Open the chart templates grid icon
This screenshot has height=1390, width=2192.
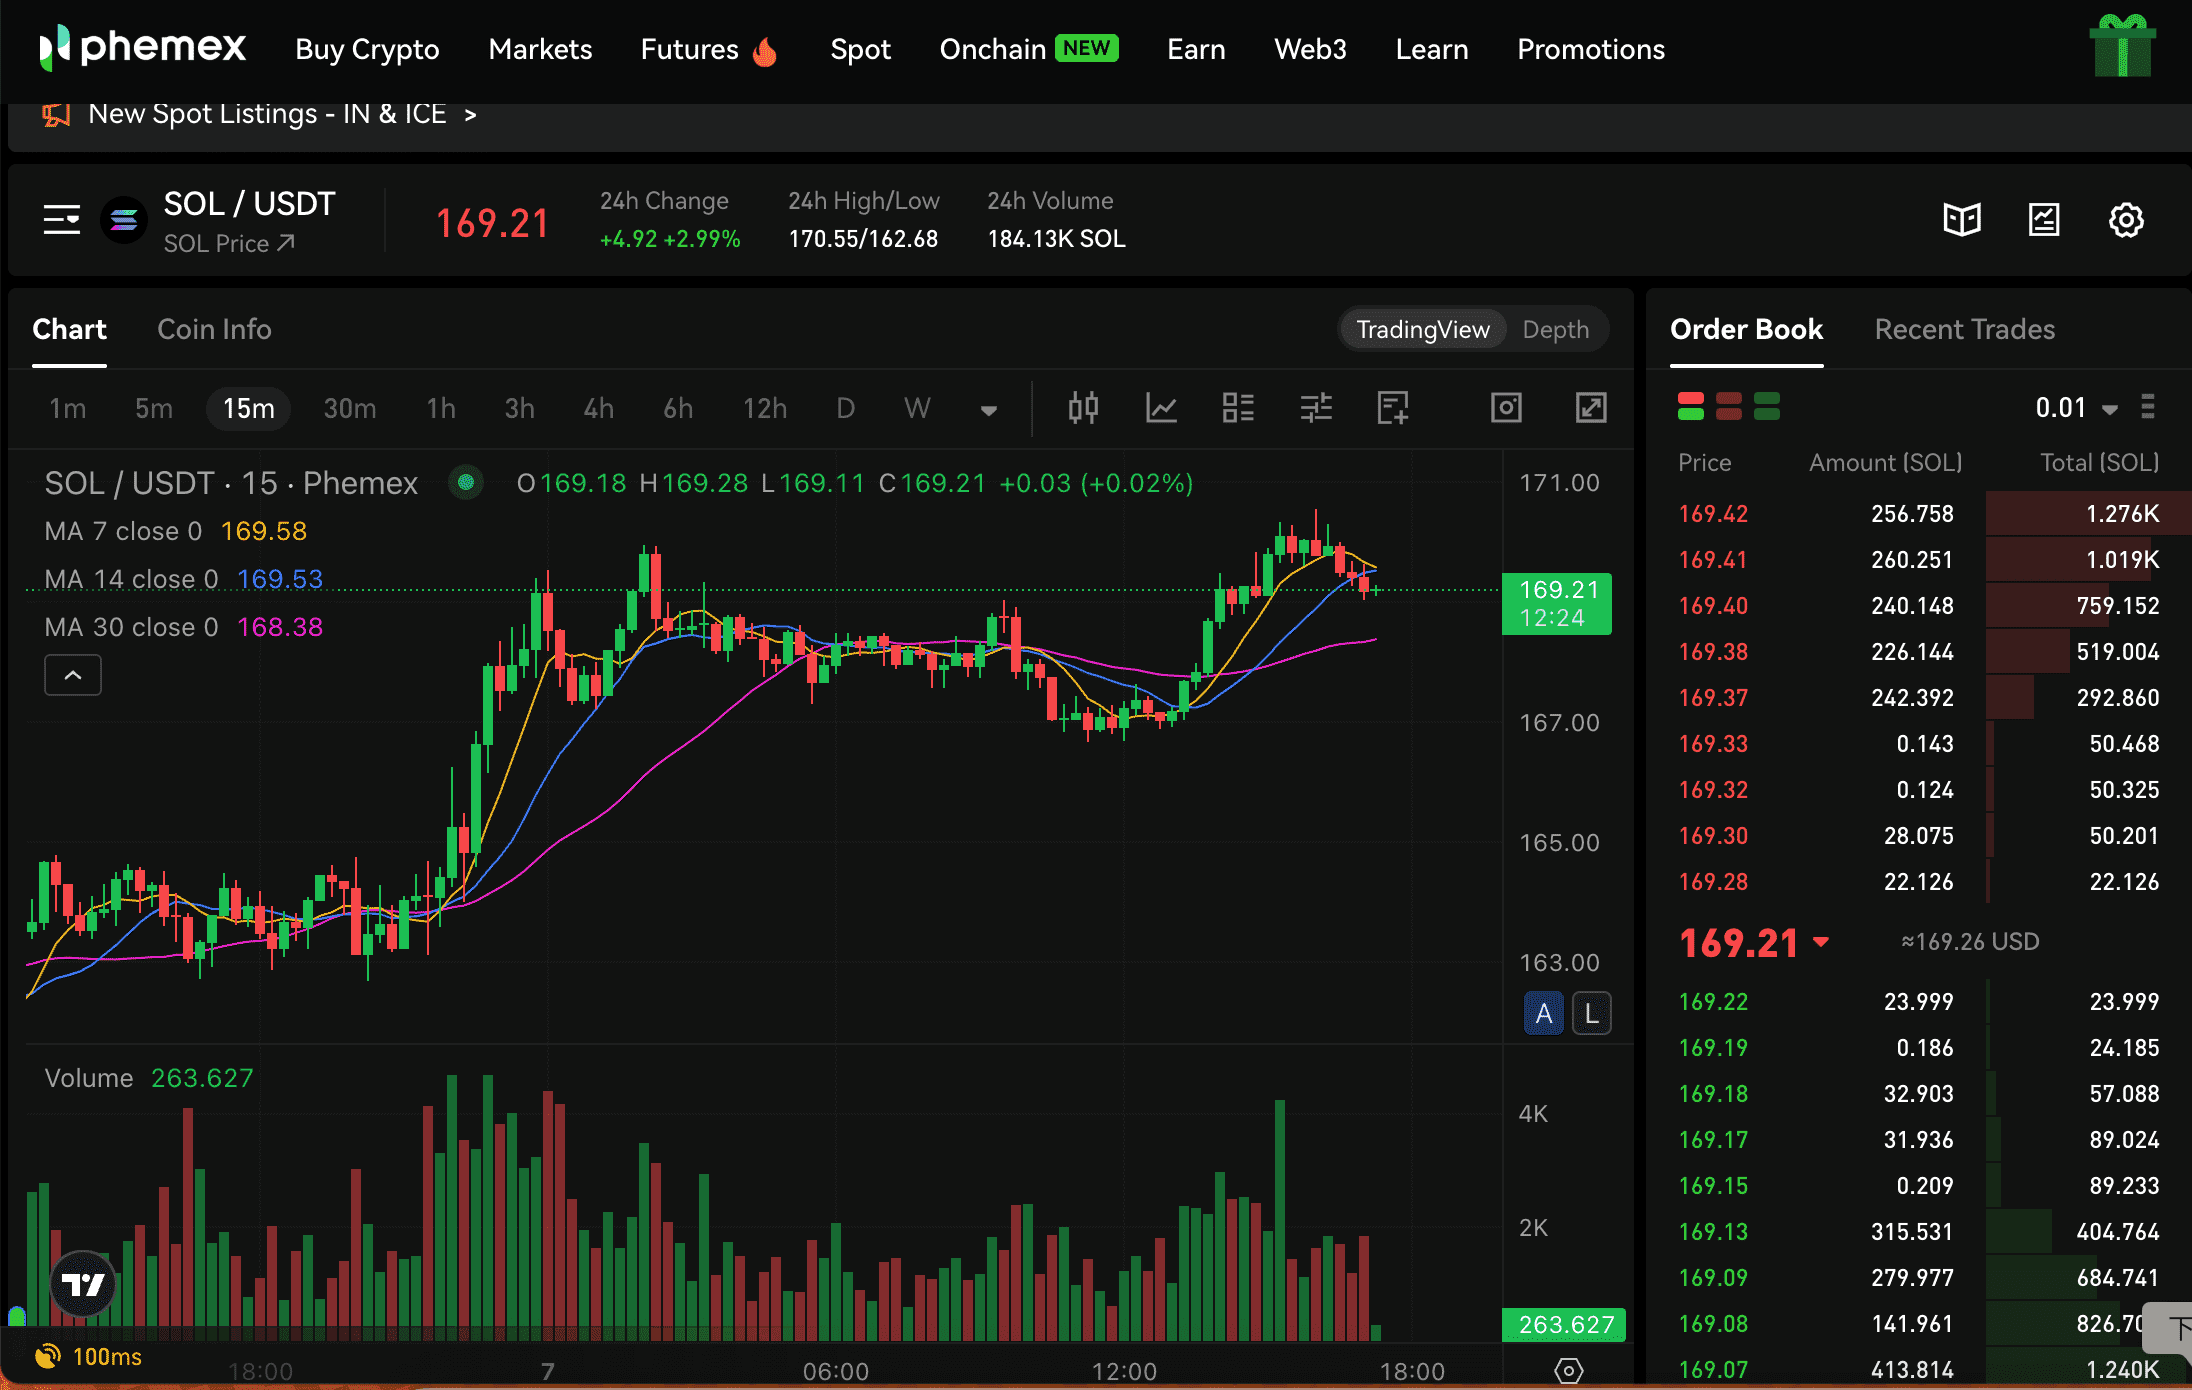[1238, 408]
